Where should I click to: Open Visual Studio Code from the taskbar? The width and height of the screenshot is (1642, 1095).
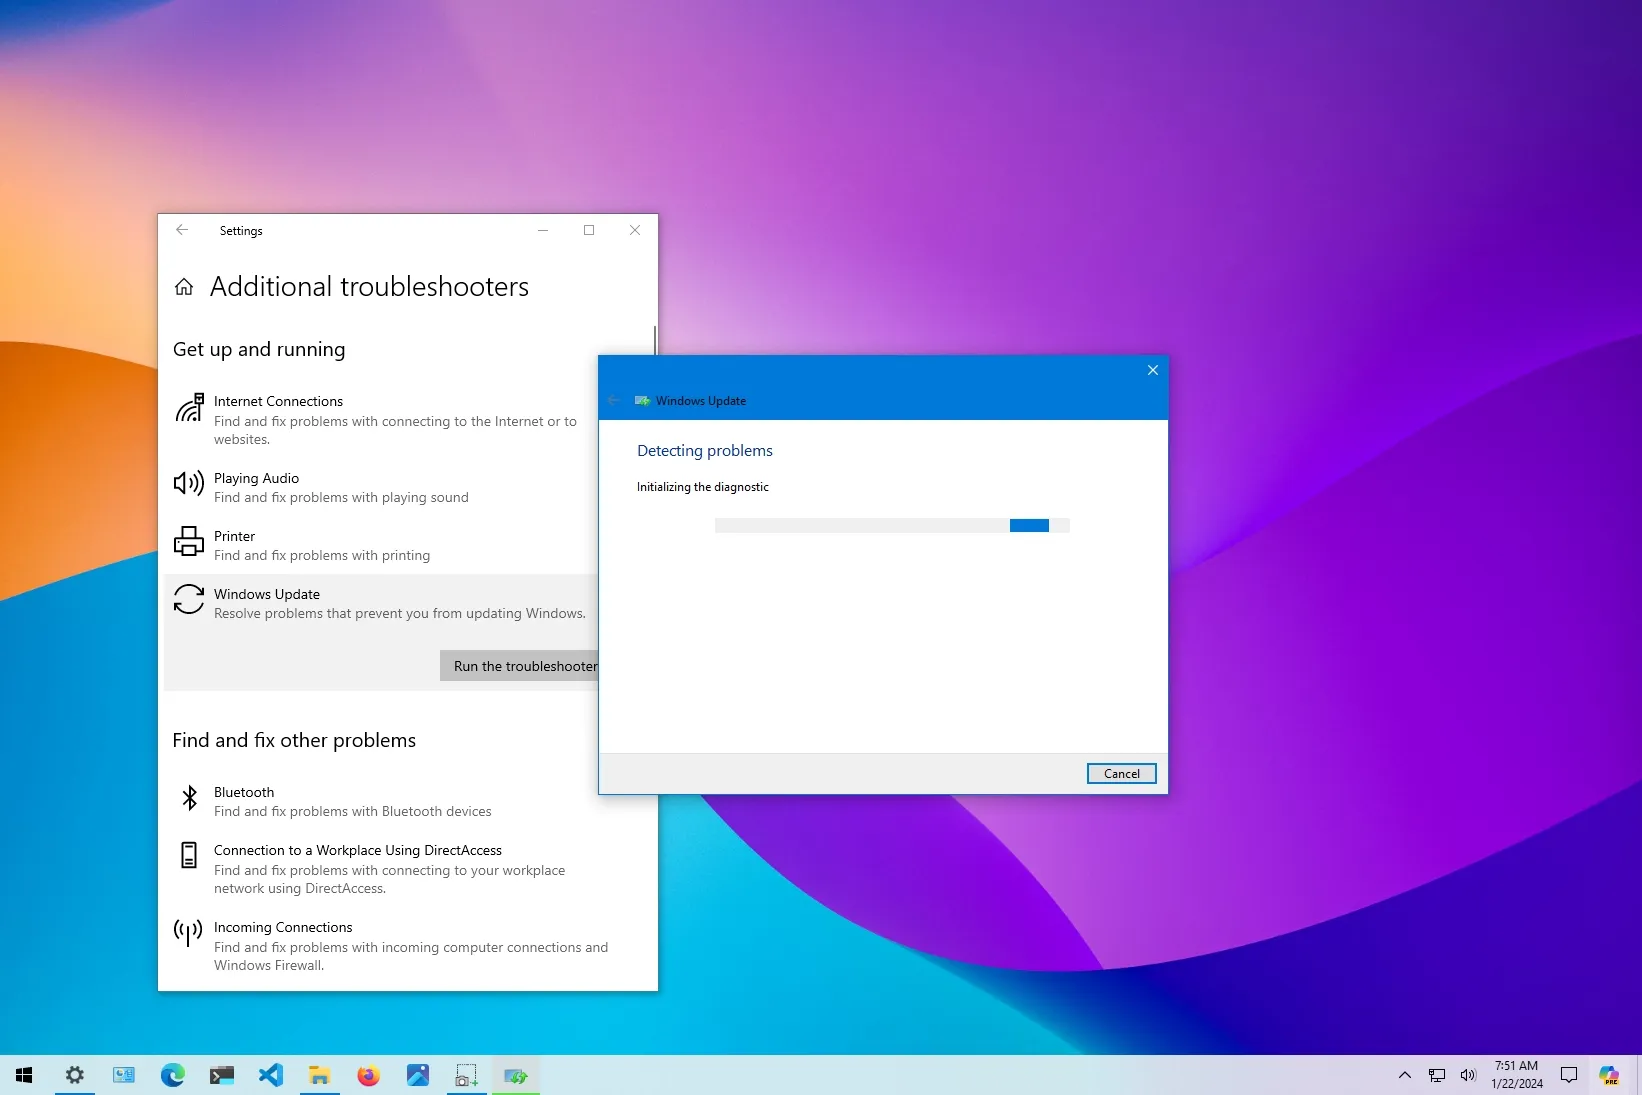[270, 1076]
